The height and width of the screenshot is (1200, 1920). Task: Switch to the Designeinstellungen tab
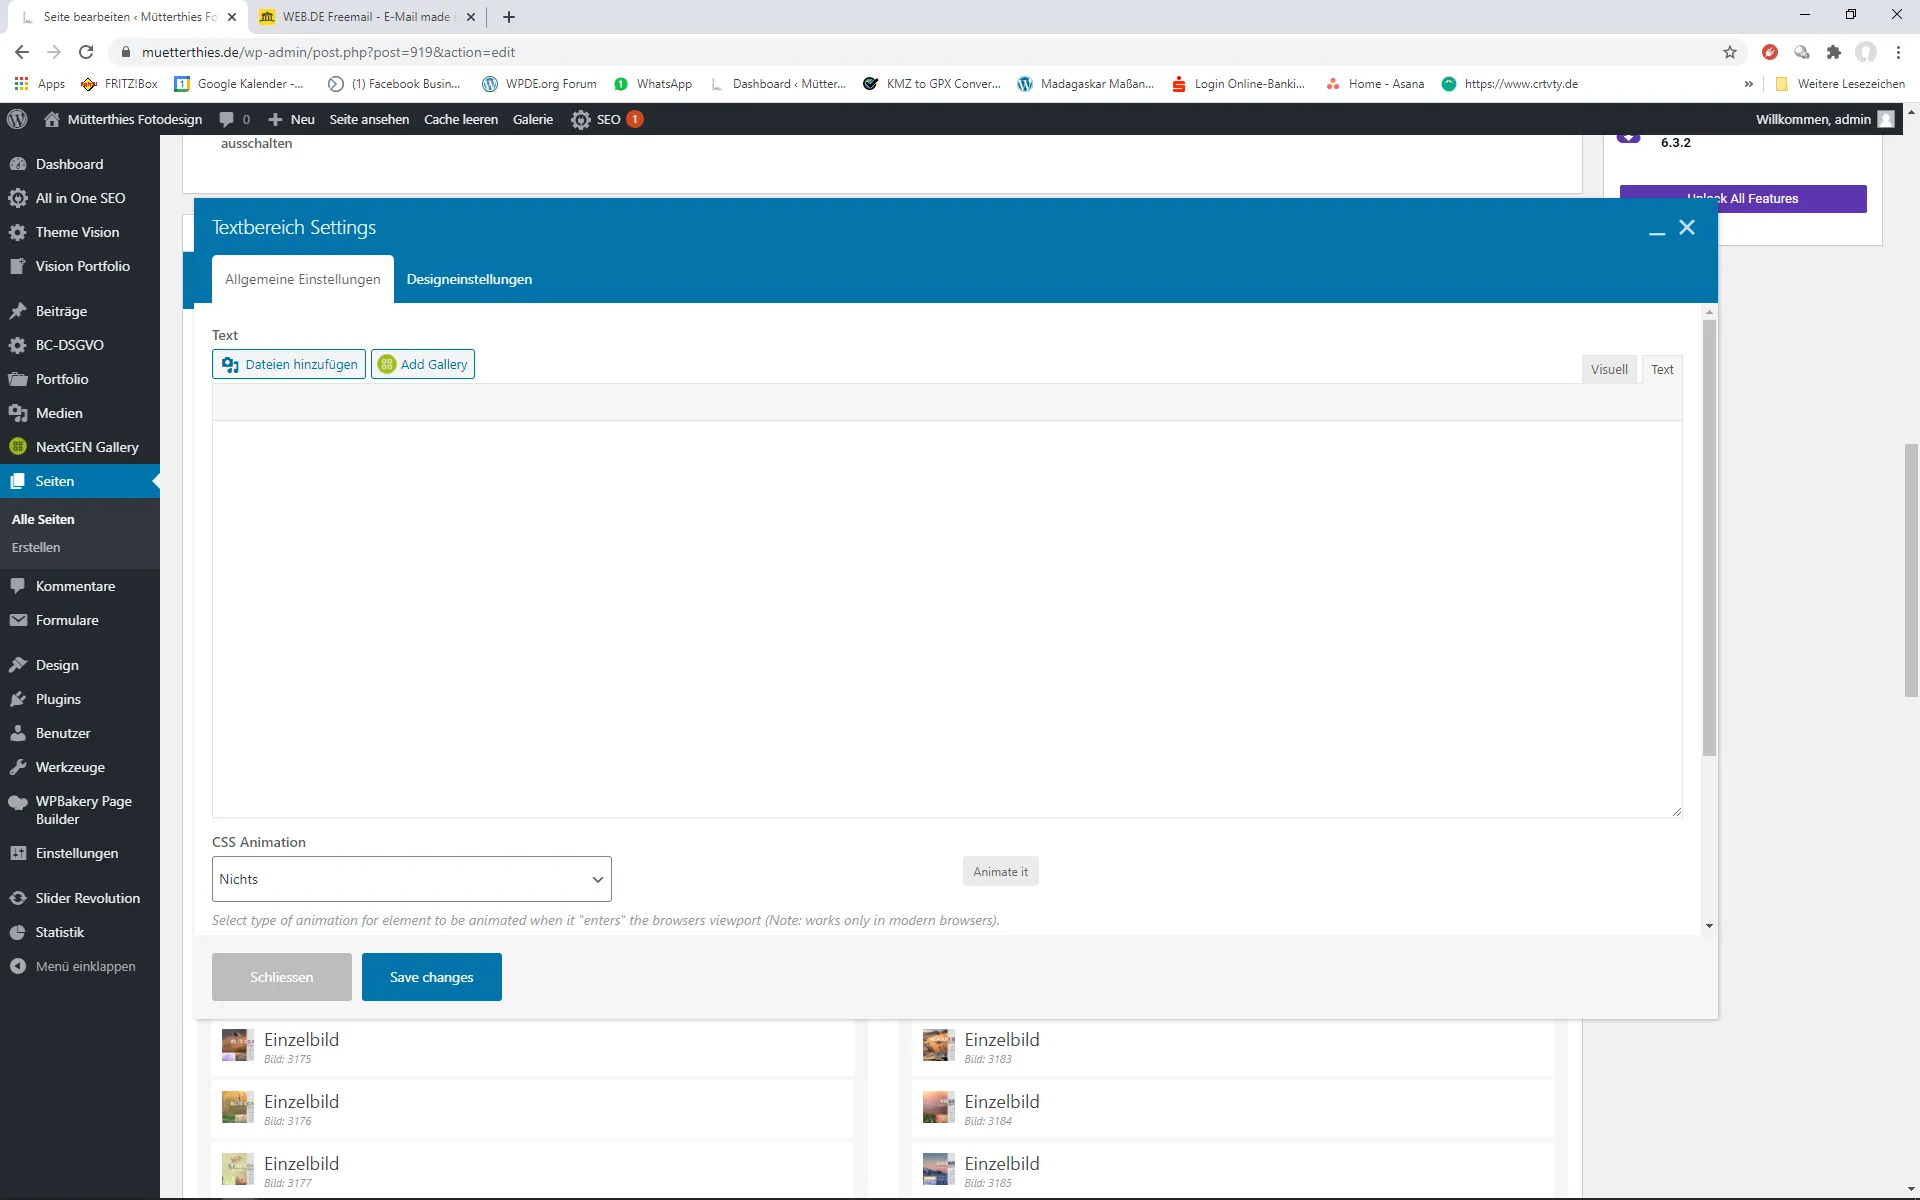pos(469,279)
